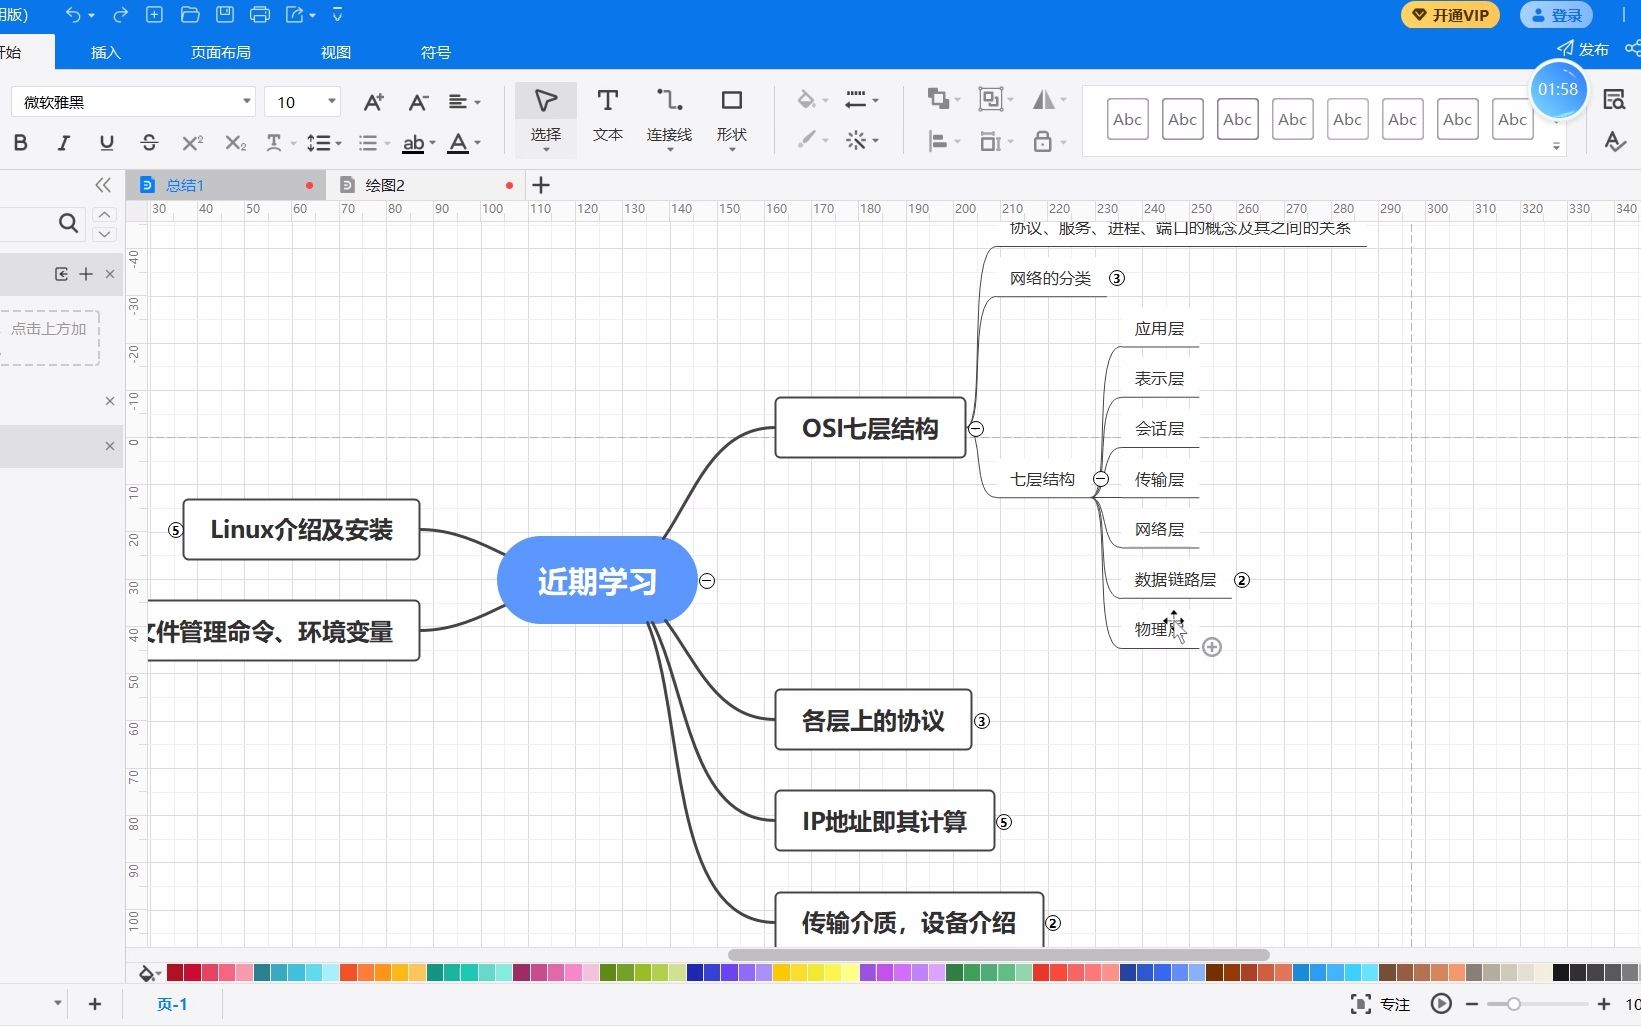This screenshot has width=1641, height=1026.
Task: Open the find and replace icon at right
Action: click(1613, 100)
